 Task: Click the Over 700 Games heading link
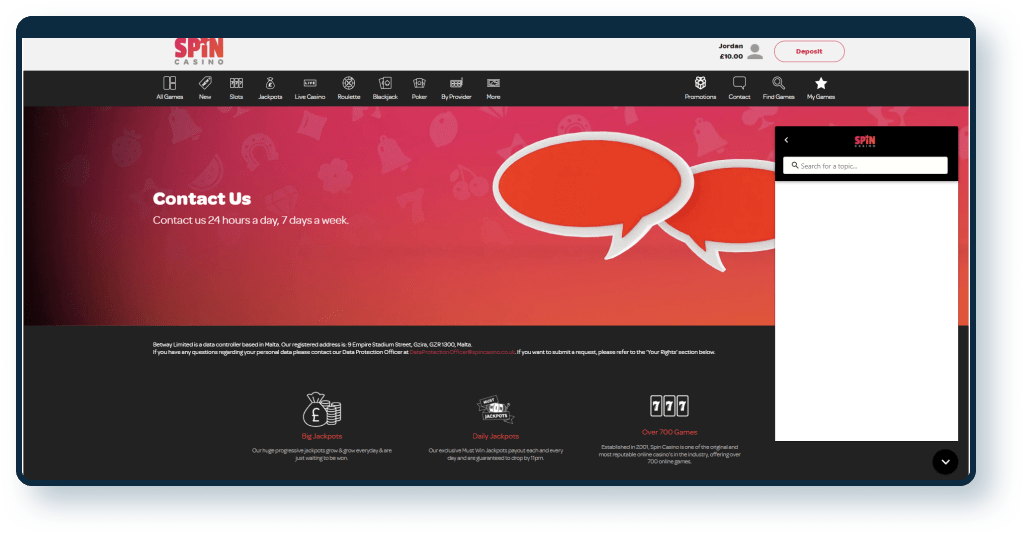(669, 432)
